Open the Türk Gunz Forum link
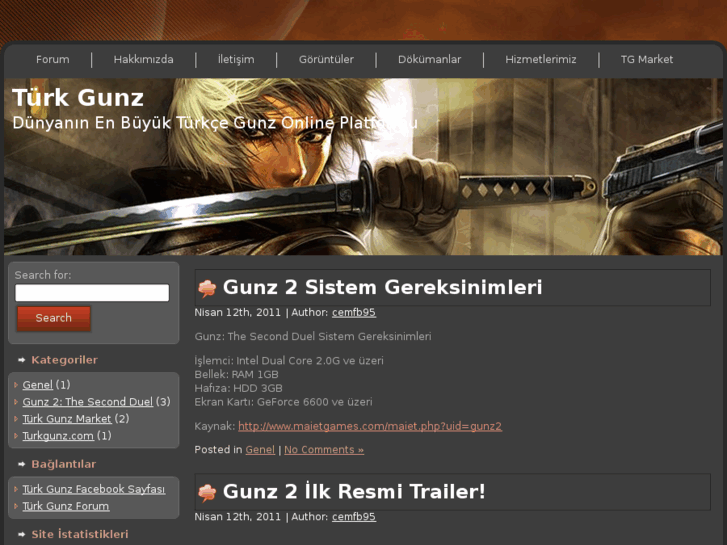The height and width of the screenshot is (545, 727). (x=66, y=506)
